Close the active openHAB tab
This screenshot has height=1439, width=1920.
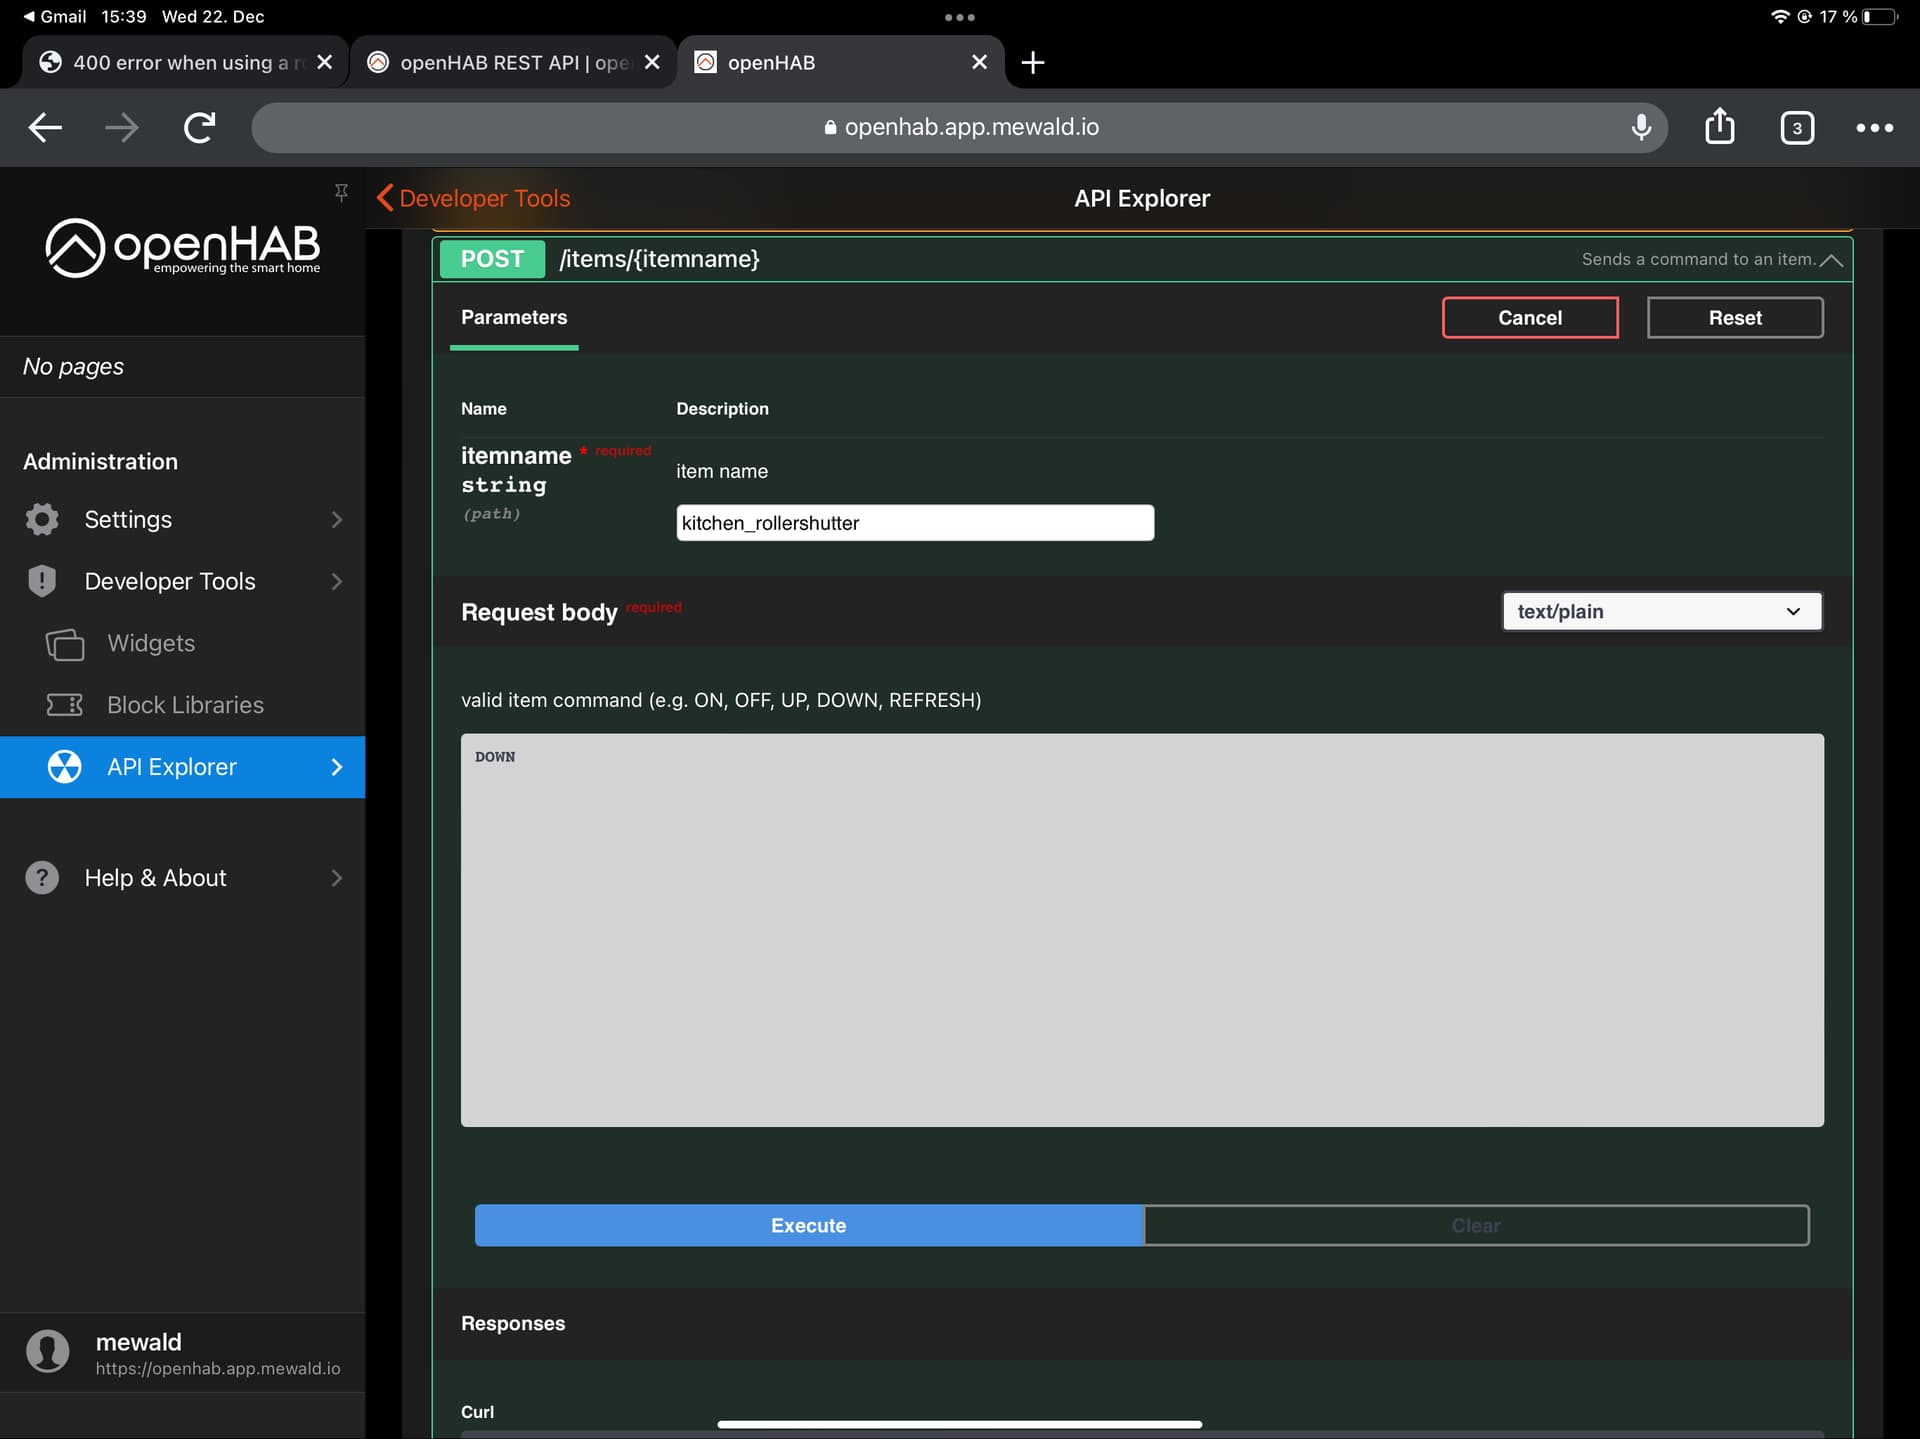coord(979,62)
